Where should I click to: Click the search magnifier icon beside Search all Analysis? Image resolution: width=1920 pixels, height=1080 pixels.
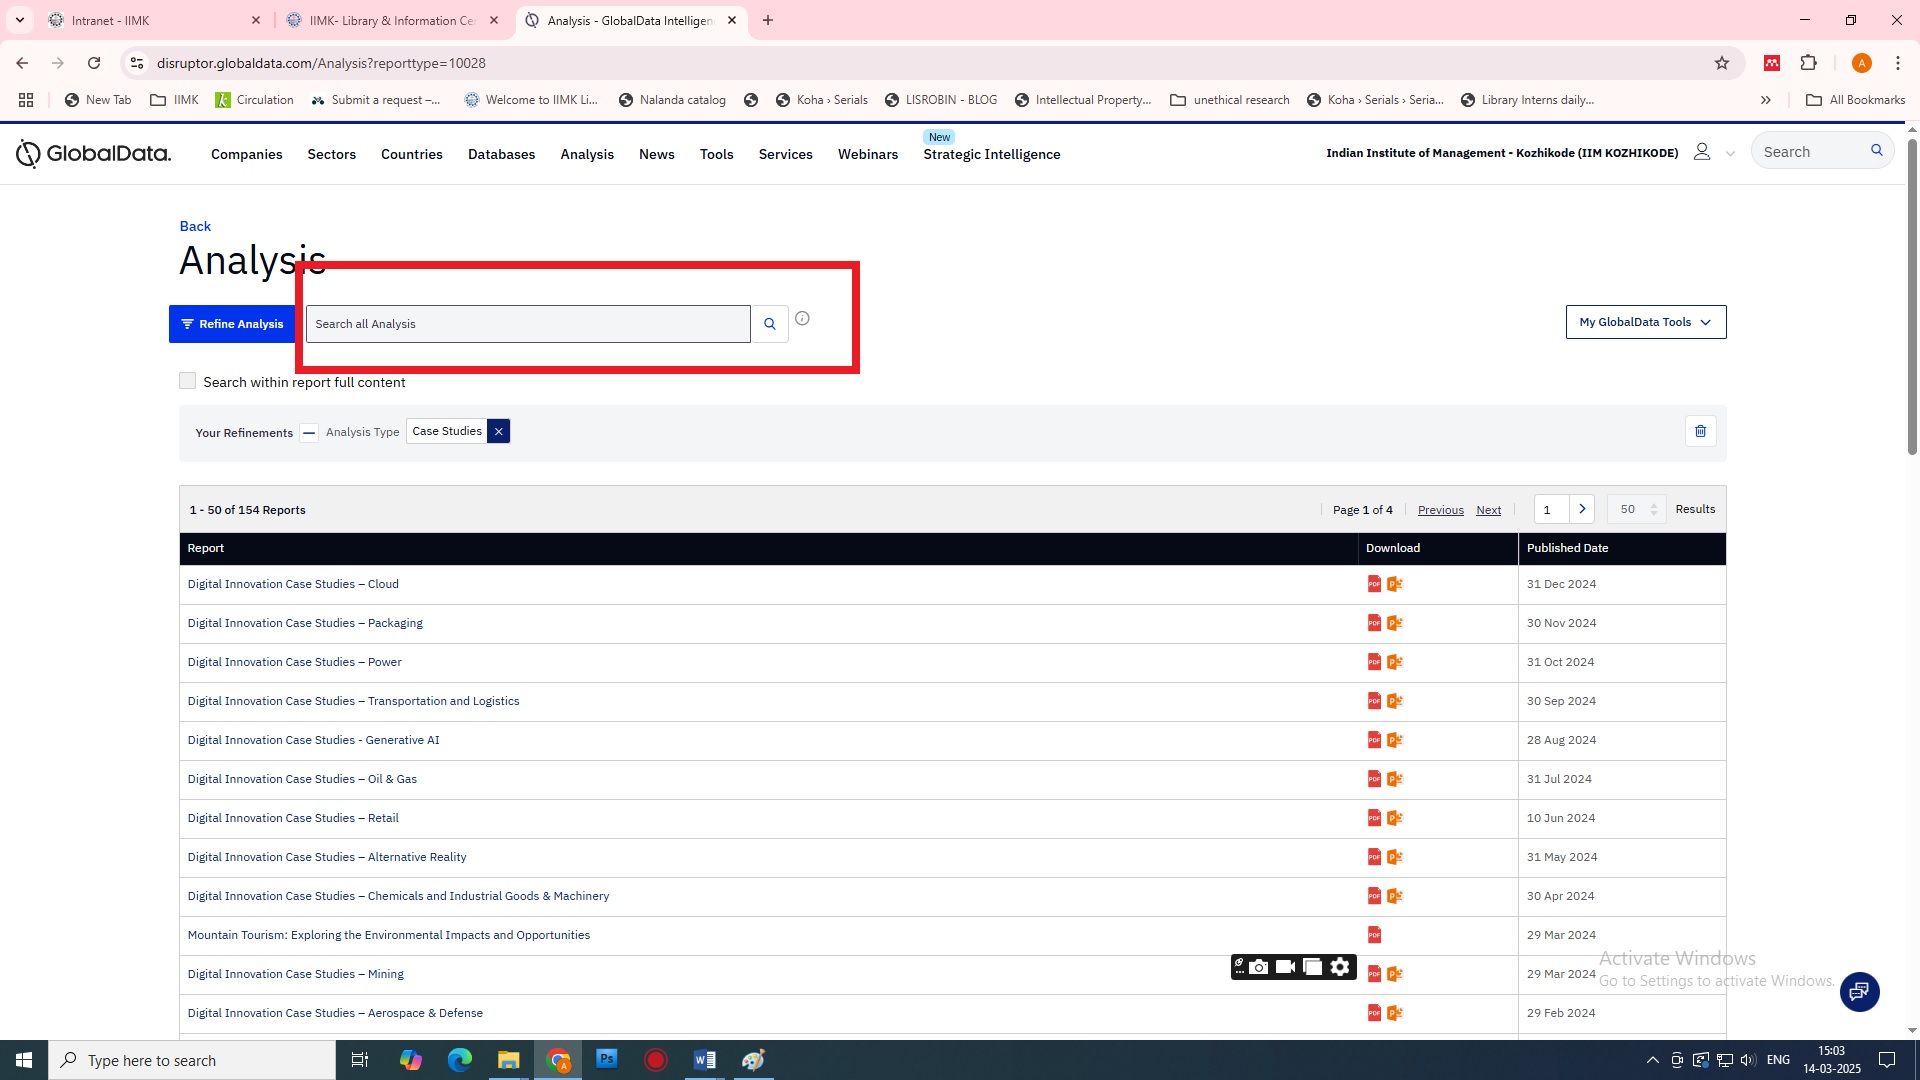769,324
